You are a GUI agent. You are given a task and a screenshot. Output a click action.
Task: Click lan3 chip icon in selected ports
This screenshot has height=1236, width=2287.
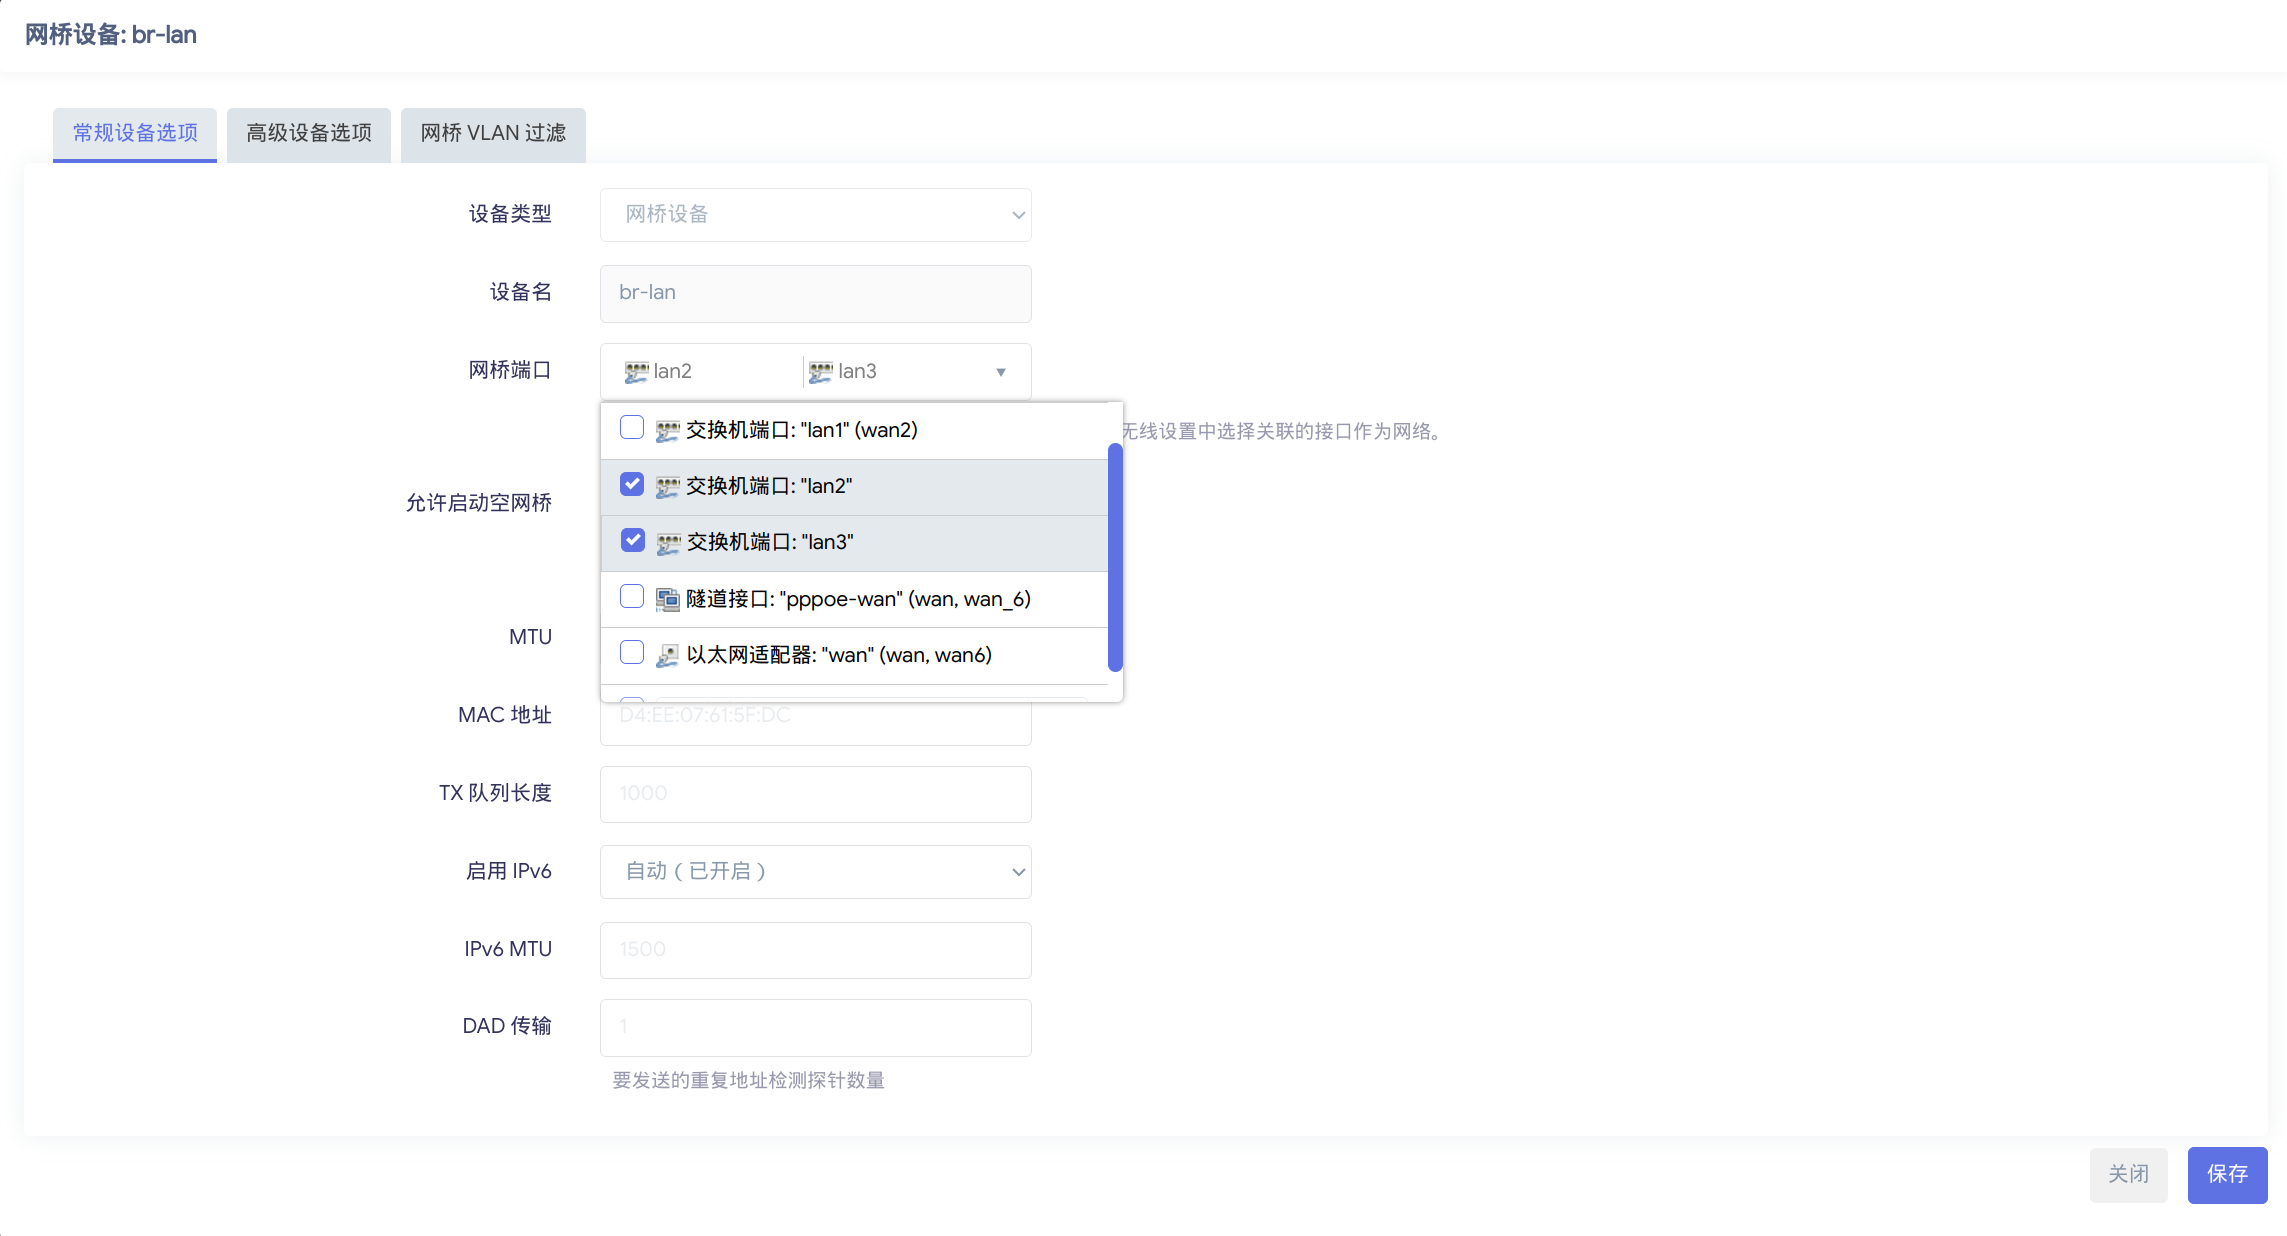click(x=820, y=372)
